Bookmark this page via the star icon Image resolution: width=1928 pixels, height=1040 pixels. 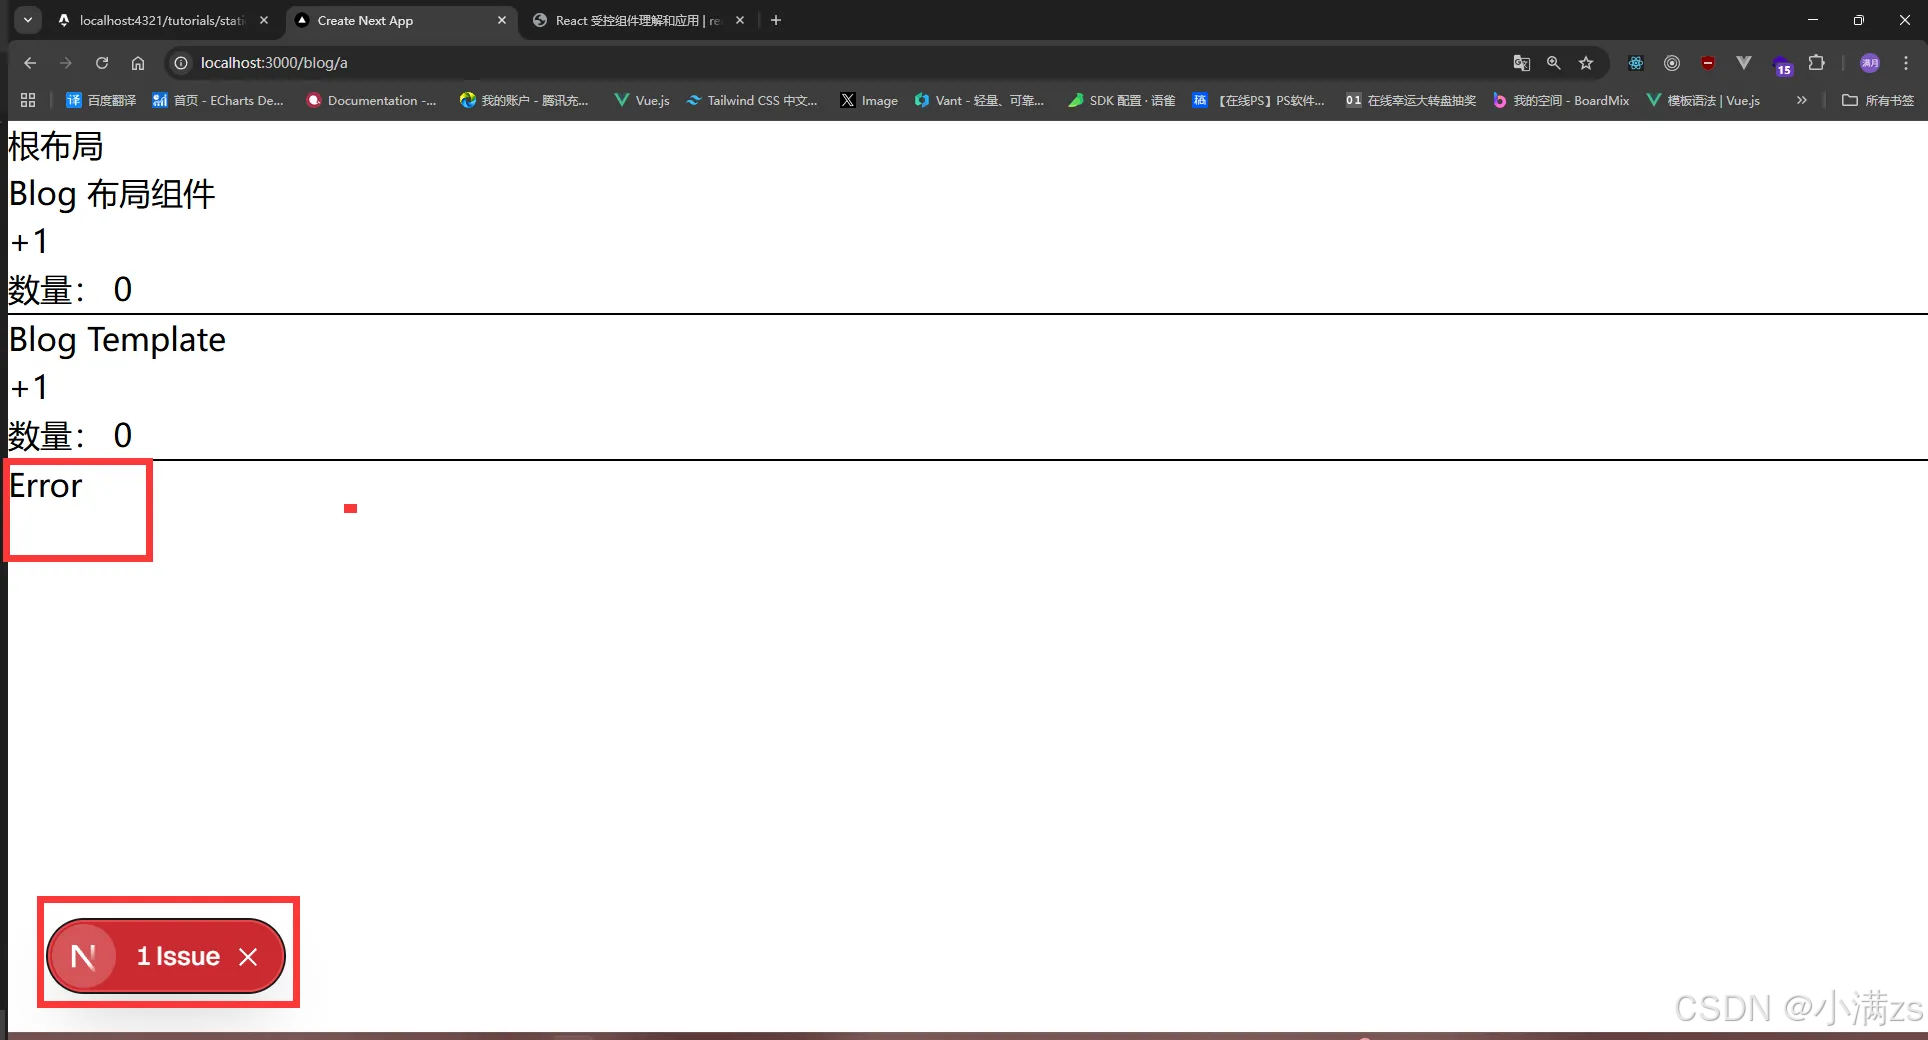(1586, 63)
